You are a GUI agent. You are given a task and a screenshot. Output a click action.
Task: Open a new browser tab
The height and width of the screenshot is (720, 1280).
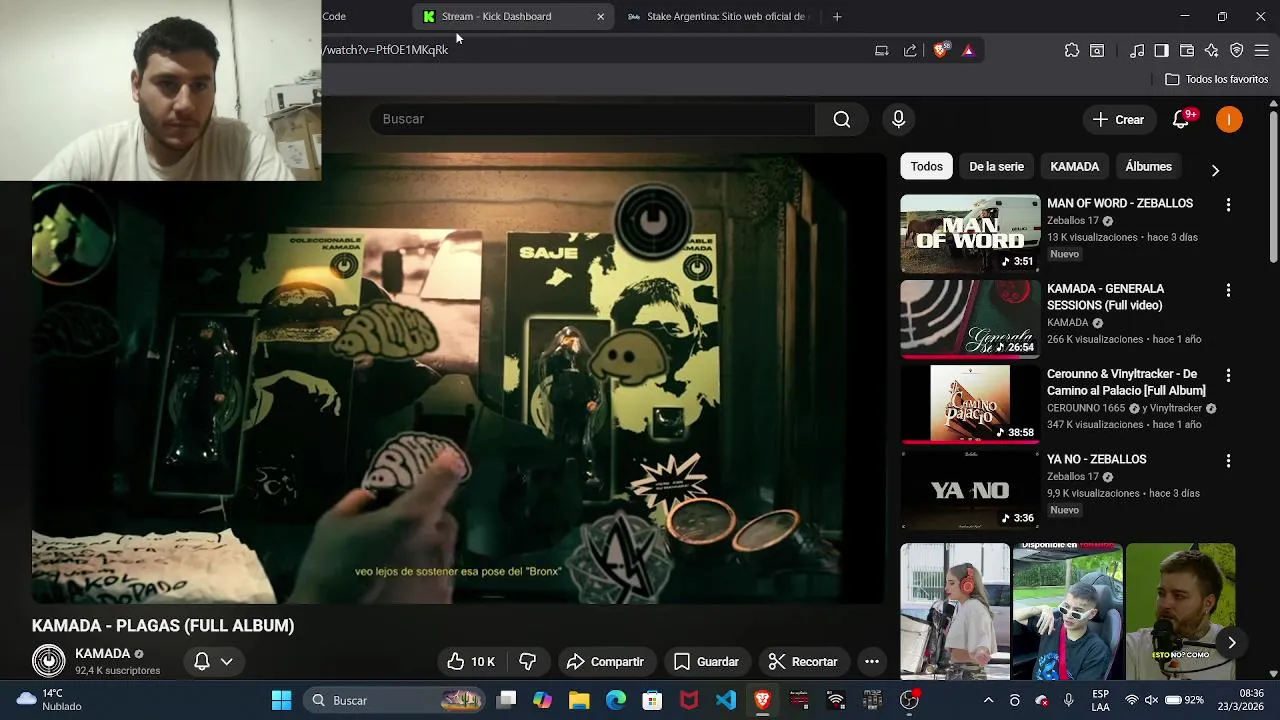click(837, 16)
